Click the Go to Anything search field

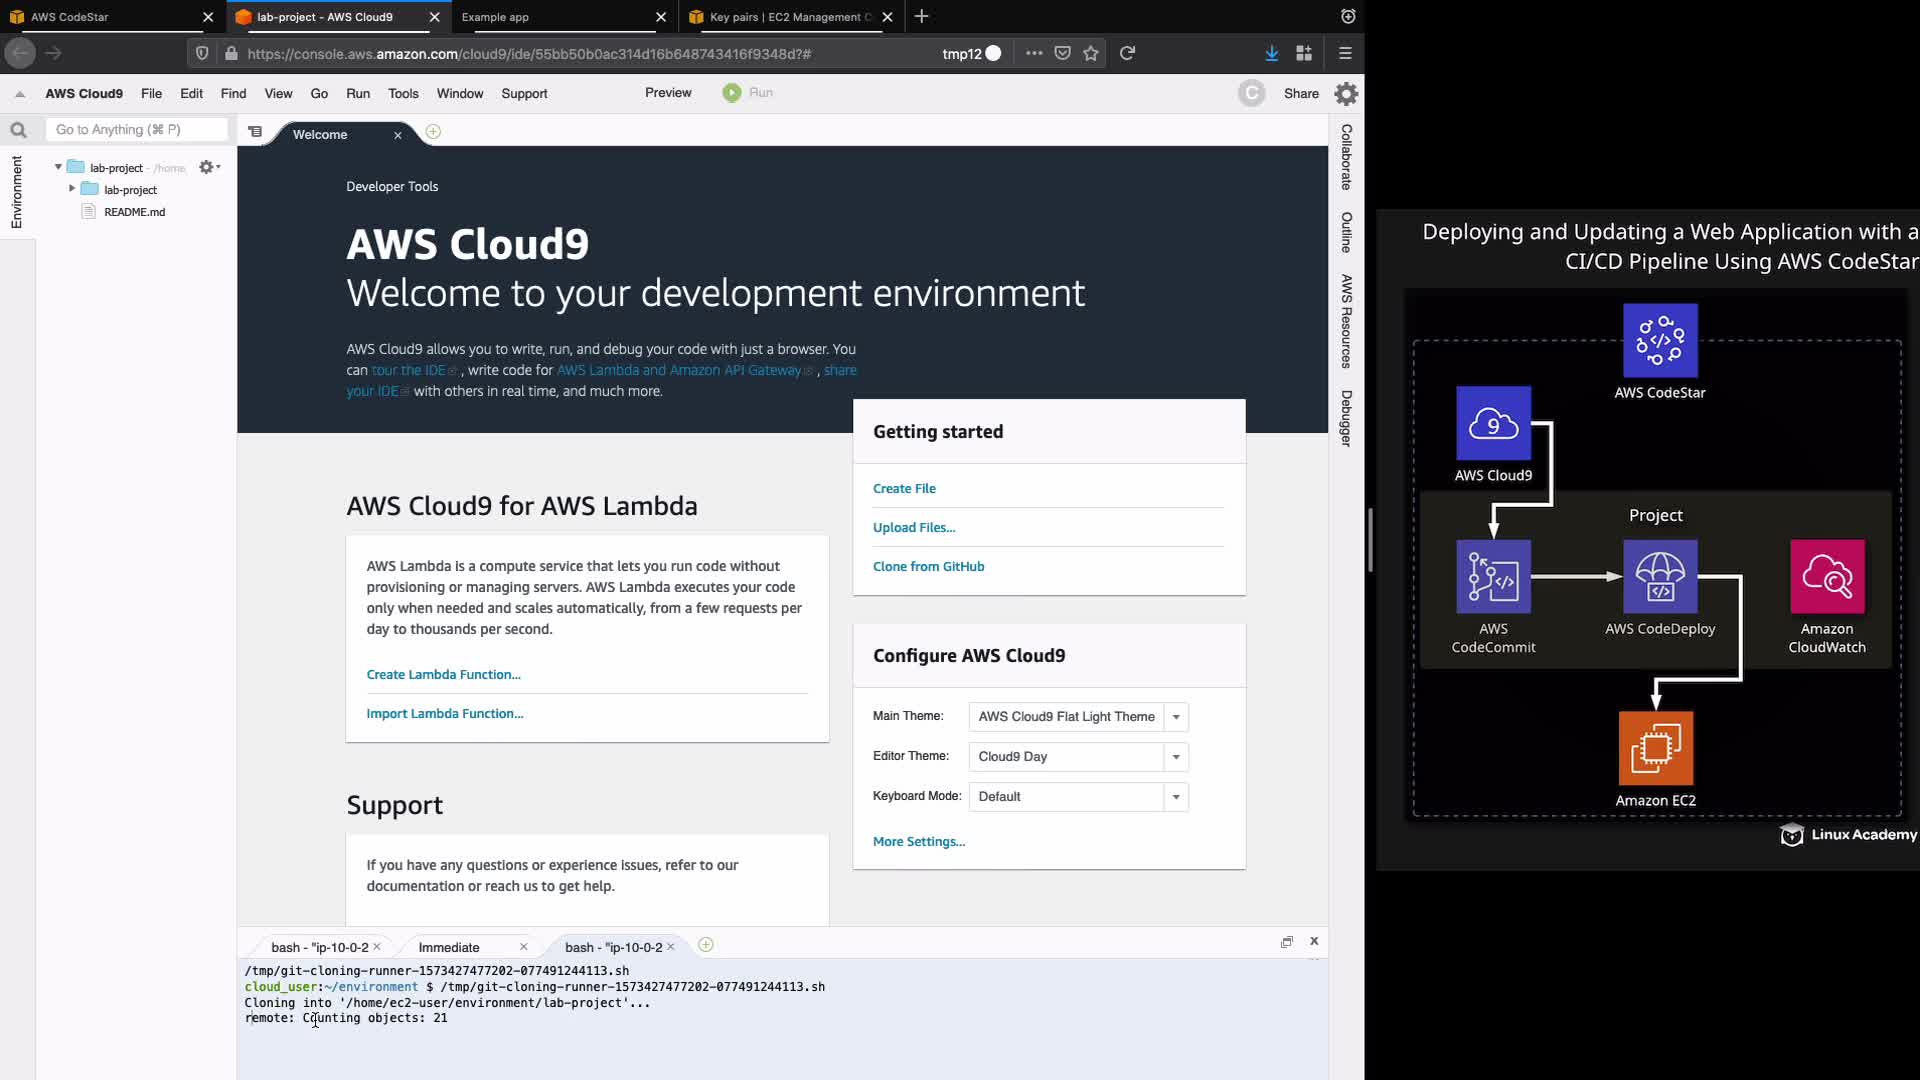(136, 130)
